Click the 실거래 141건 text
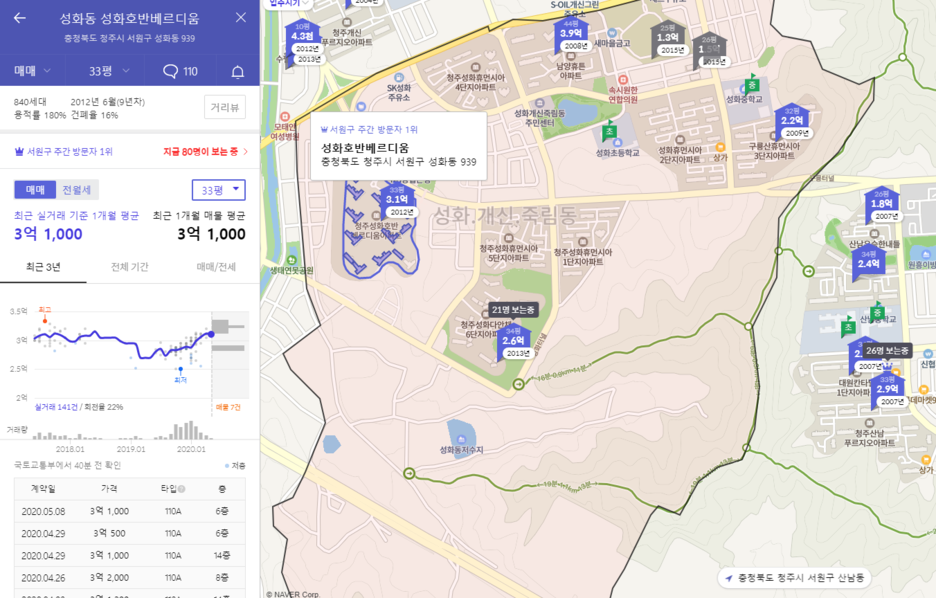Viewport: 936px width, 598px height. coord(56,407)
